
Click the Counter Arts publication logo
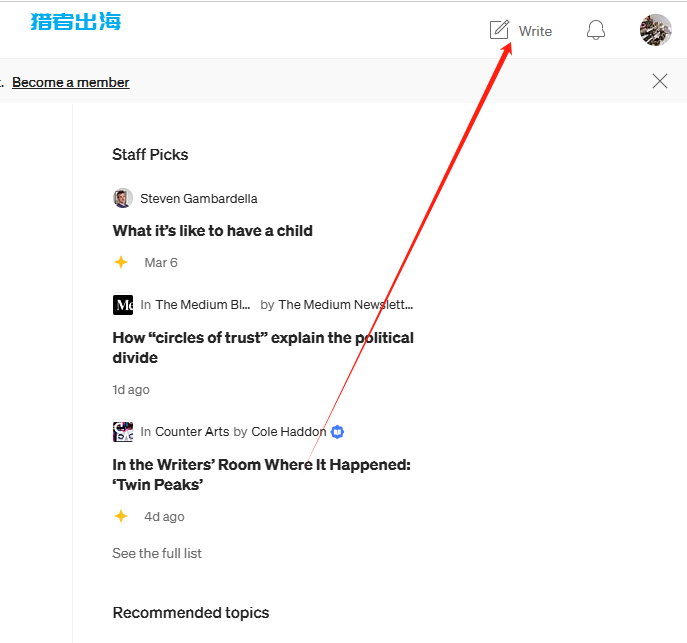pos(123,432)
